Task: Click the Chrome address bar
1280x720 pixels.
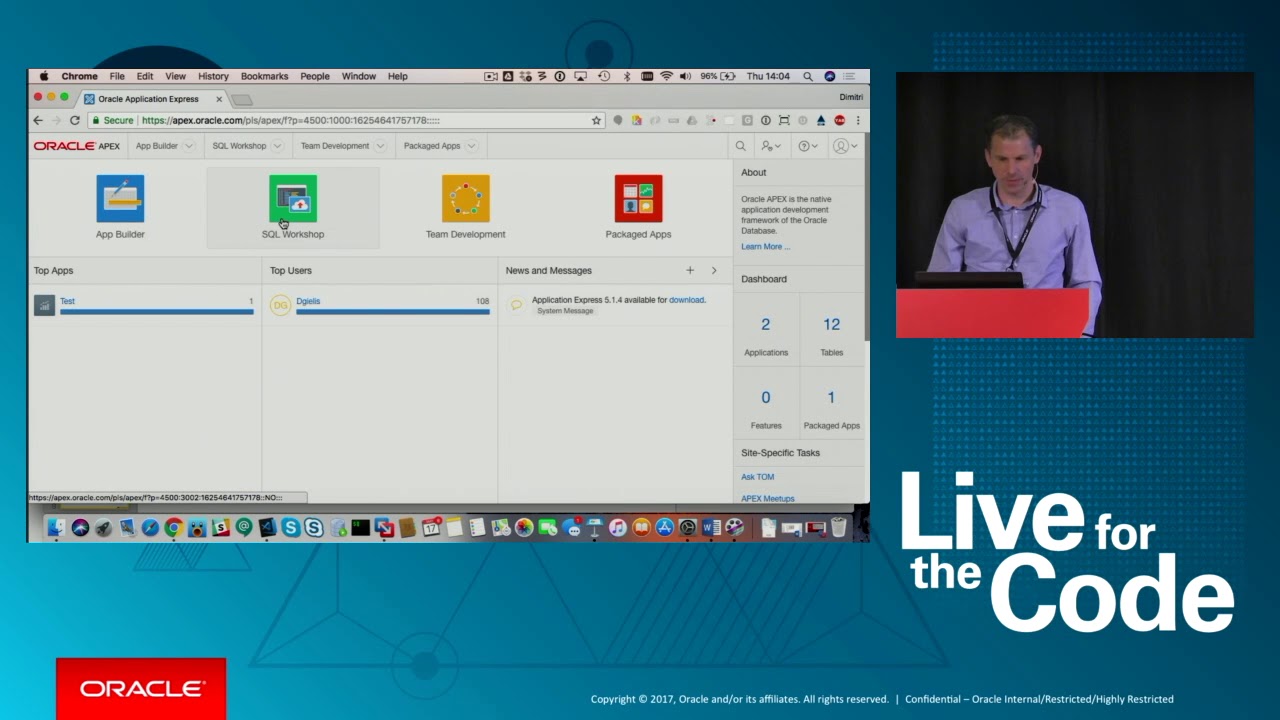Action: click(x=346, y=120)
